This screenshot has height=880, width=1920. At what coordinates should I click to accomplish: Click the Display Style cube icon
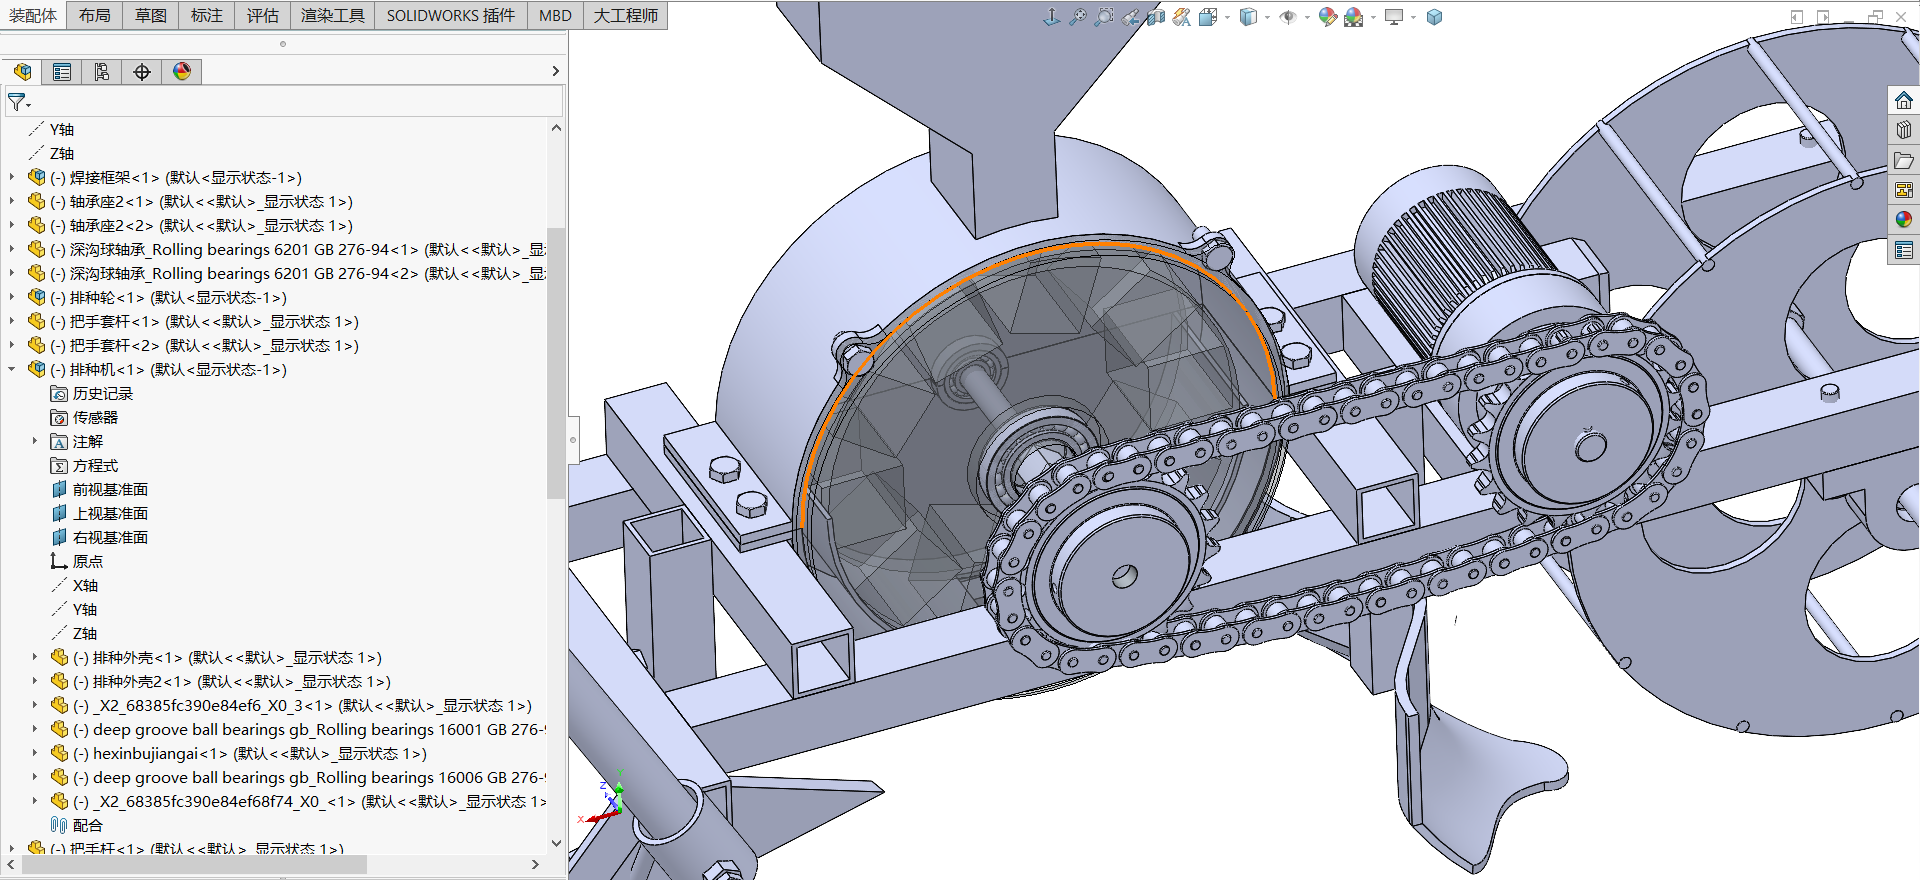coord(1248,17)
